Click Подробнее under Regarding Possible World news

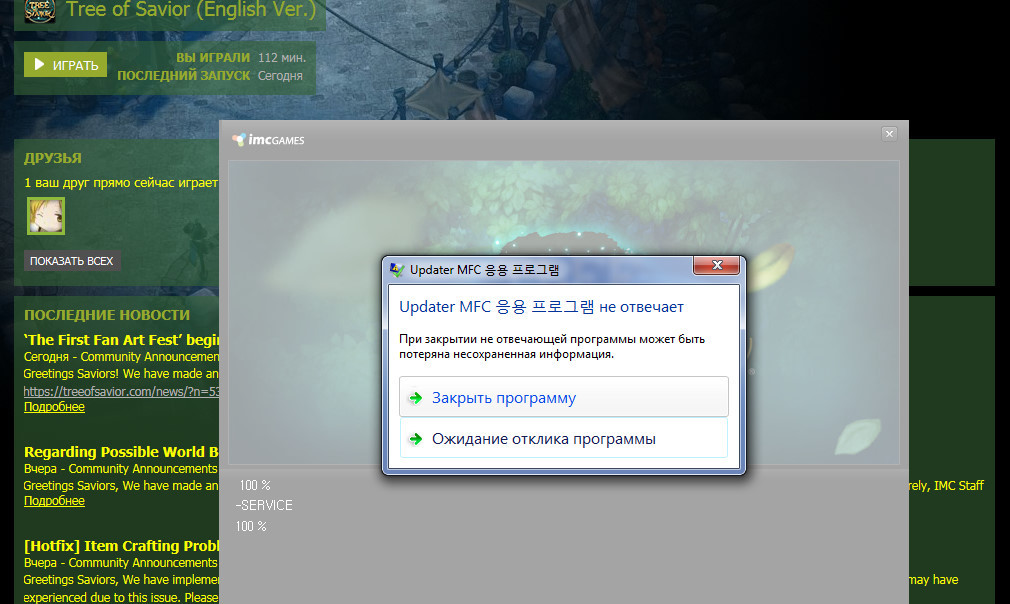tap(54, 501)
